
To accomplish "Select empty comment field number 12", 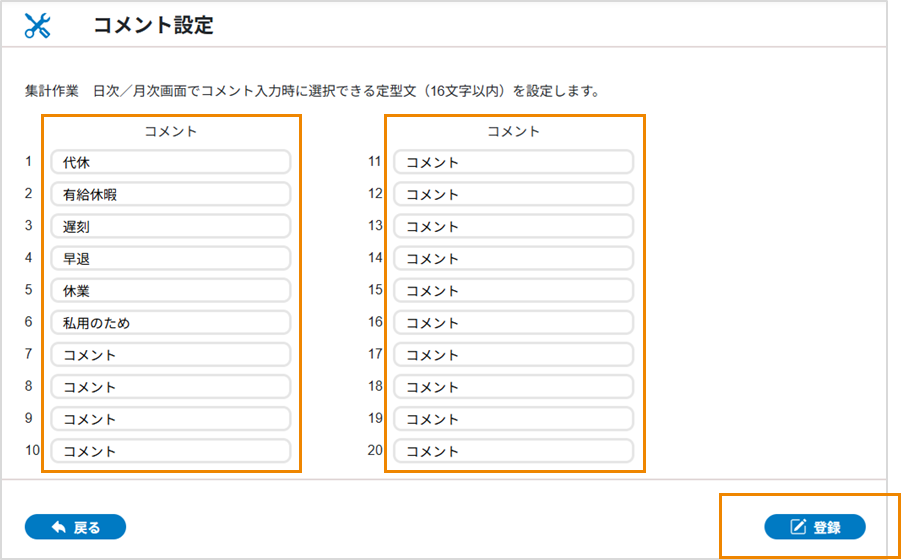I will tap(513, 194).
